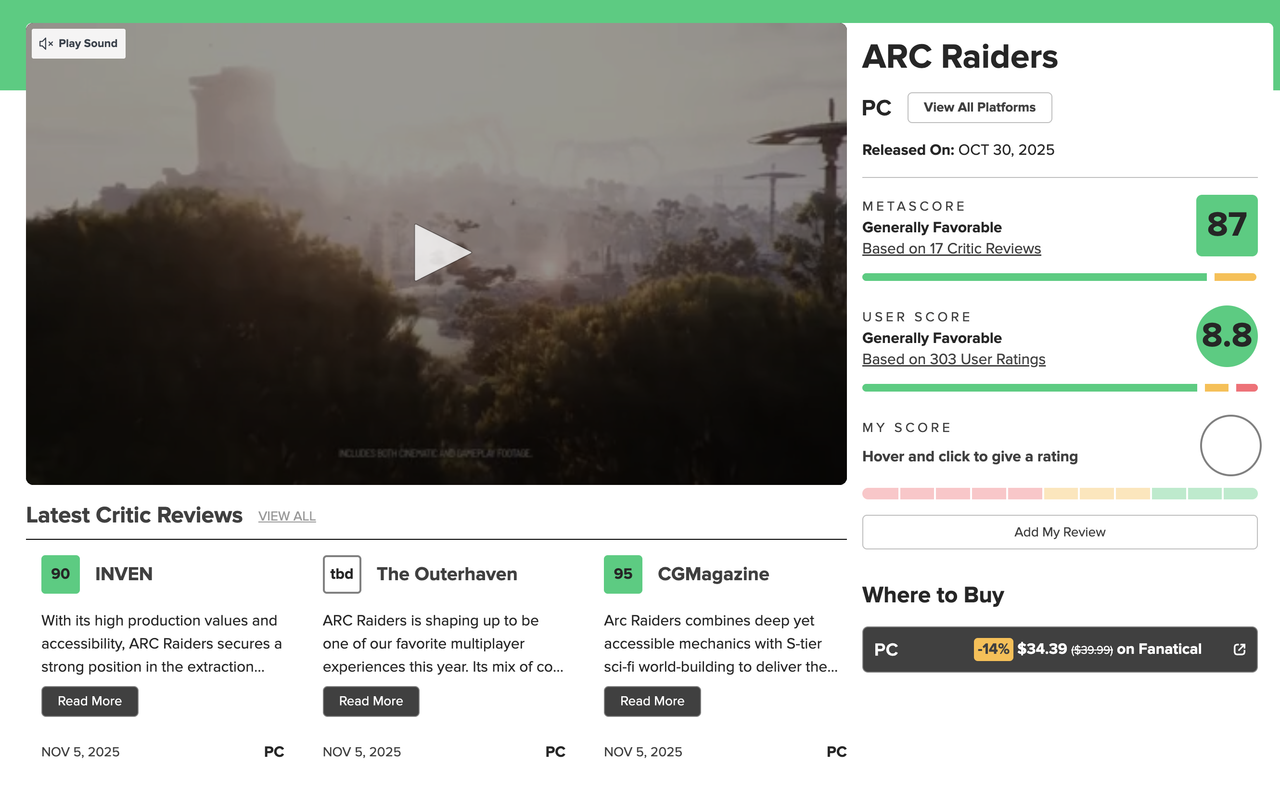Viewport: 1280px width, 788px height.
Task: Read More of INVEN review
Action: click(x=90, y=701)
